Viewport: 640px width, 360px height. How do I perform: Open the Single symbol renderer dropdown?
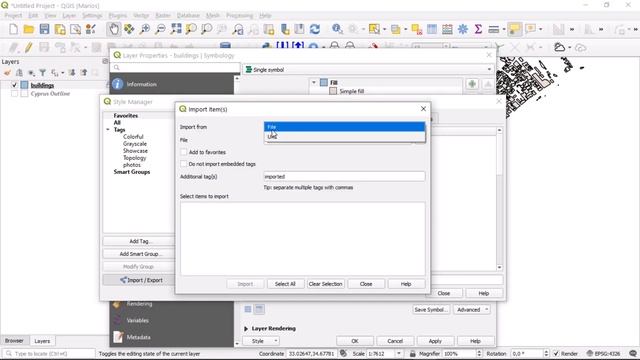[x=368, y=70]
